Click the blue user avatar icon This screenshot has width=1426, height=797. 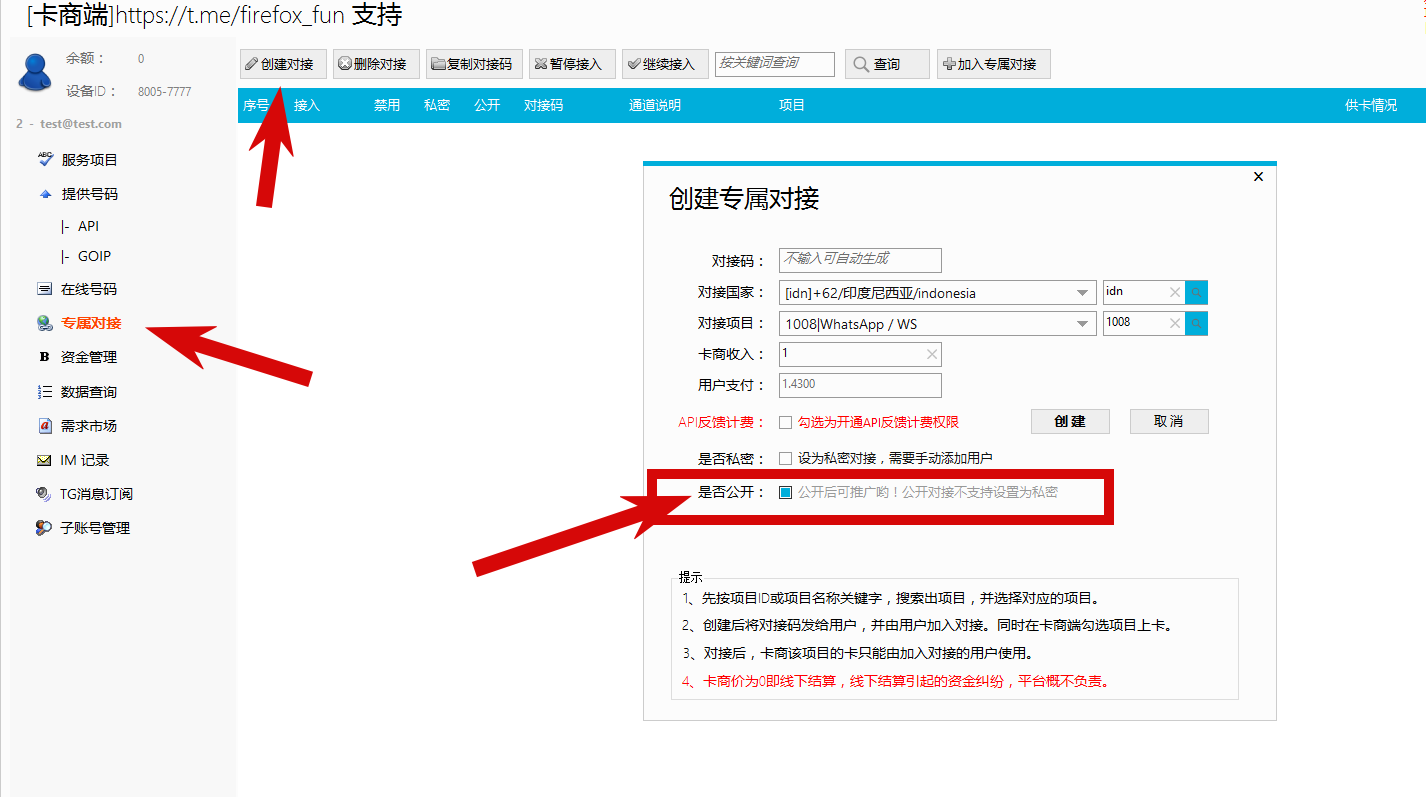point(36,70)
